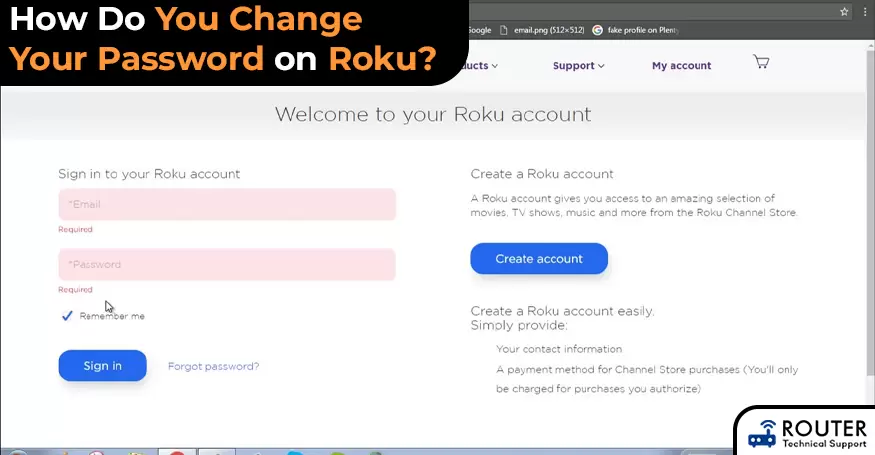875x455 pixels.
Task: Focus the Password input field
Action: tap(227, 265)
